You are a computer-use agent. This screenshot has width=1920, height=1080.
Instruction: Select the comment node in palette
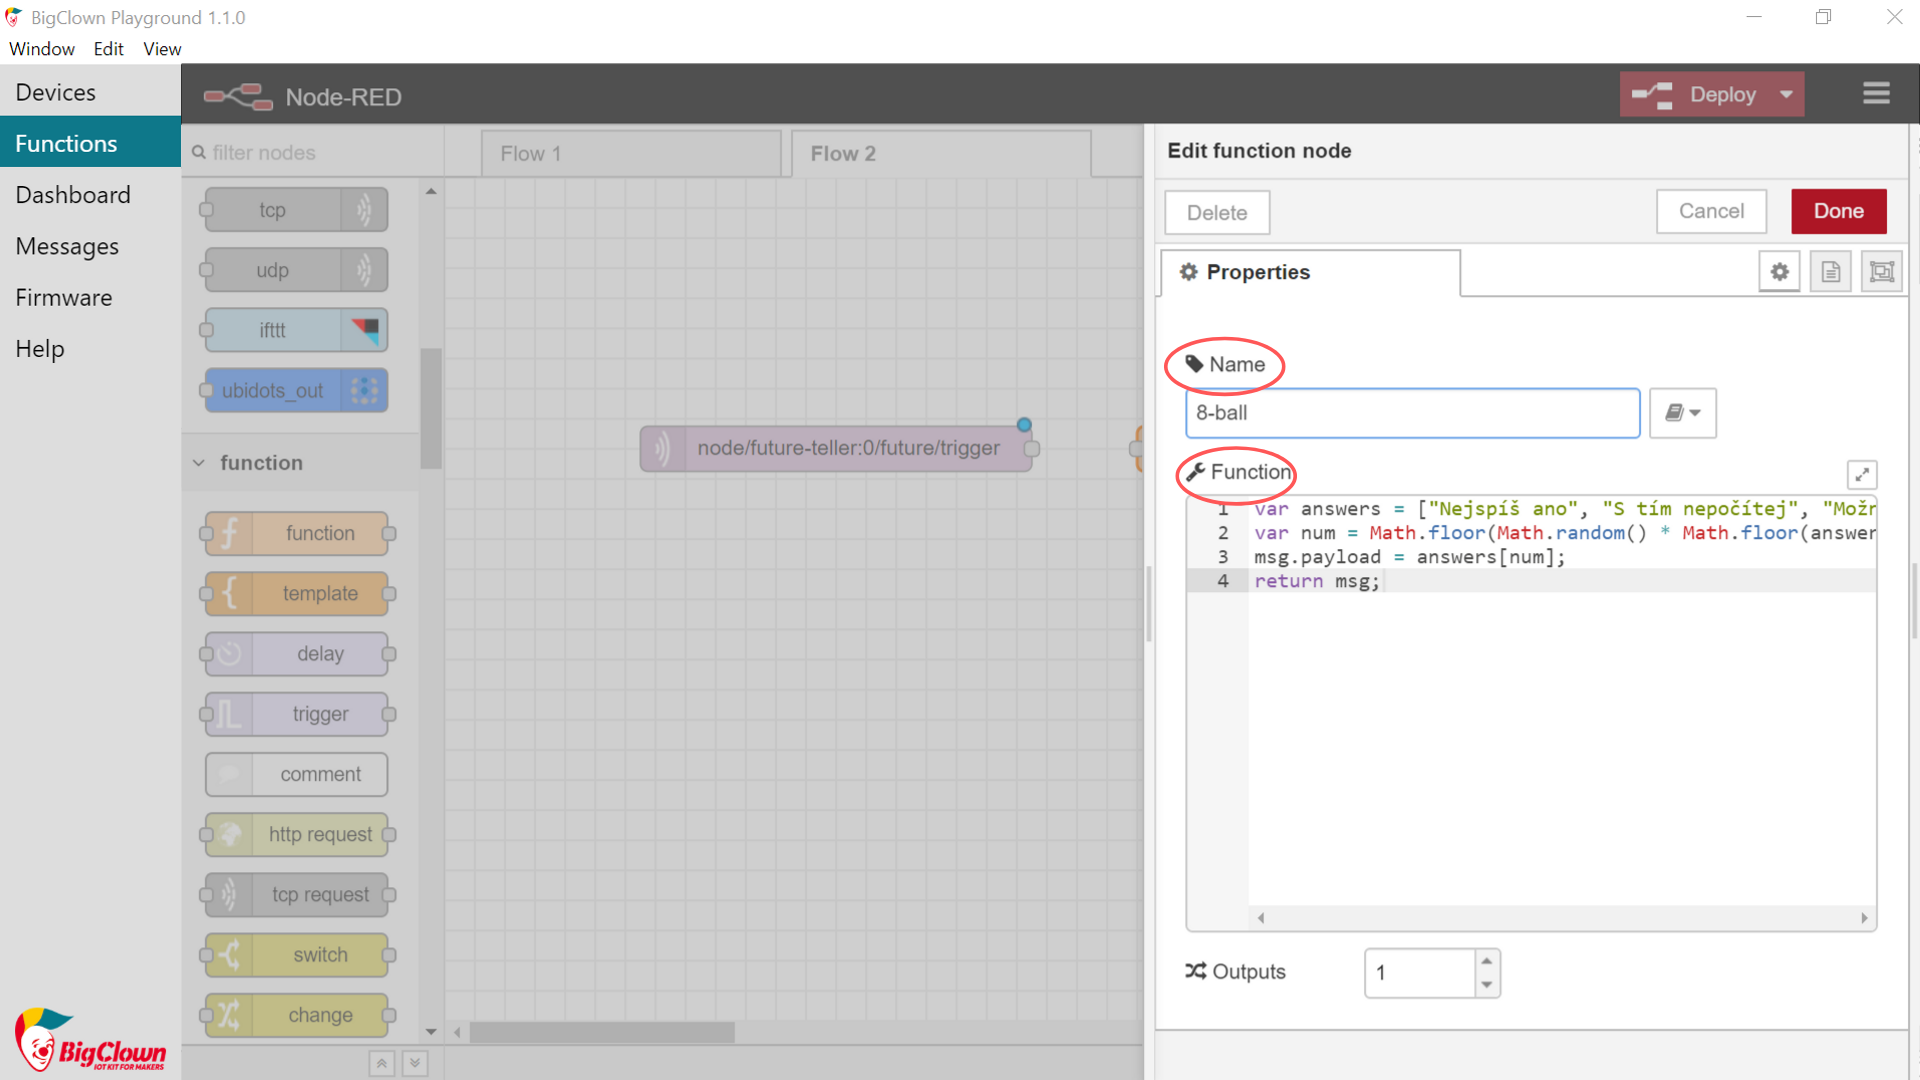[296, 774]
